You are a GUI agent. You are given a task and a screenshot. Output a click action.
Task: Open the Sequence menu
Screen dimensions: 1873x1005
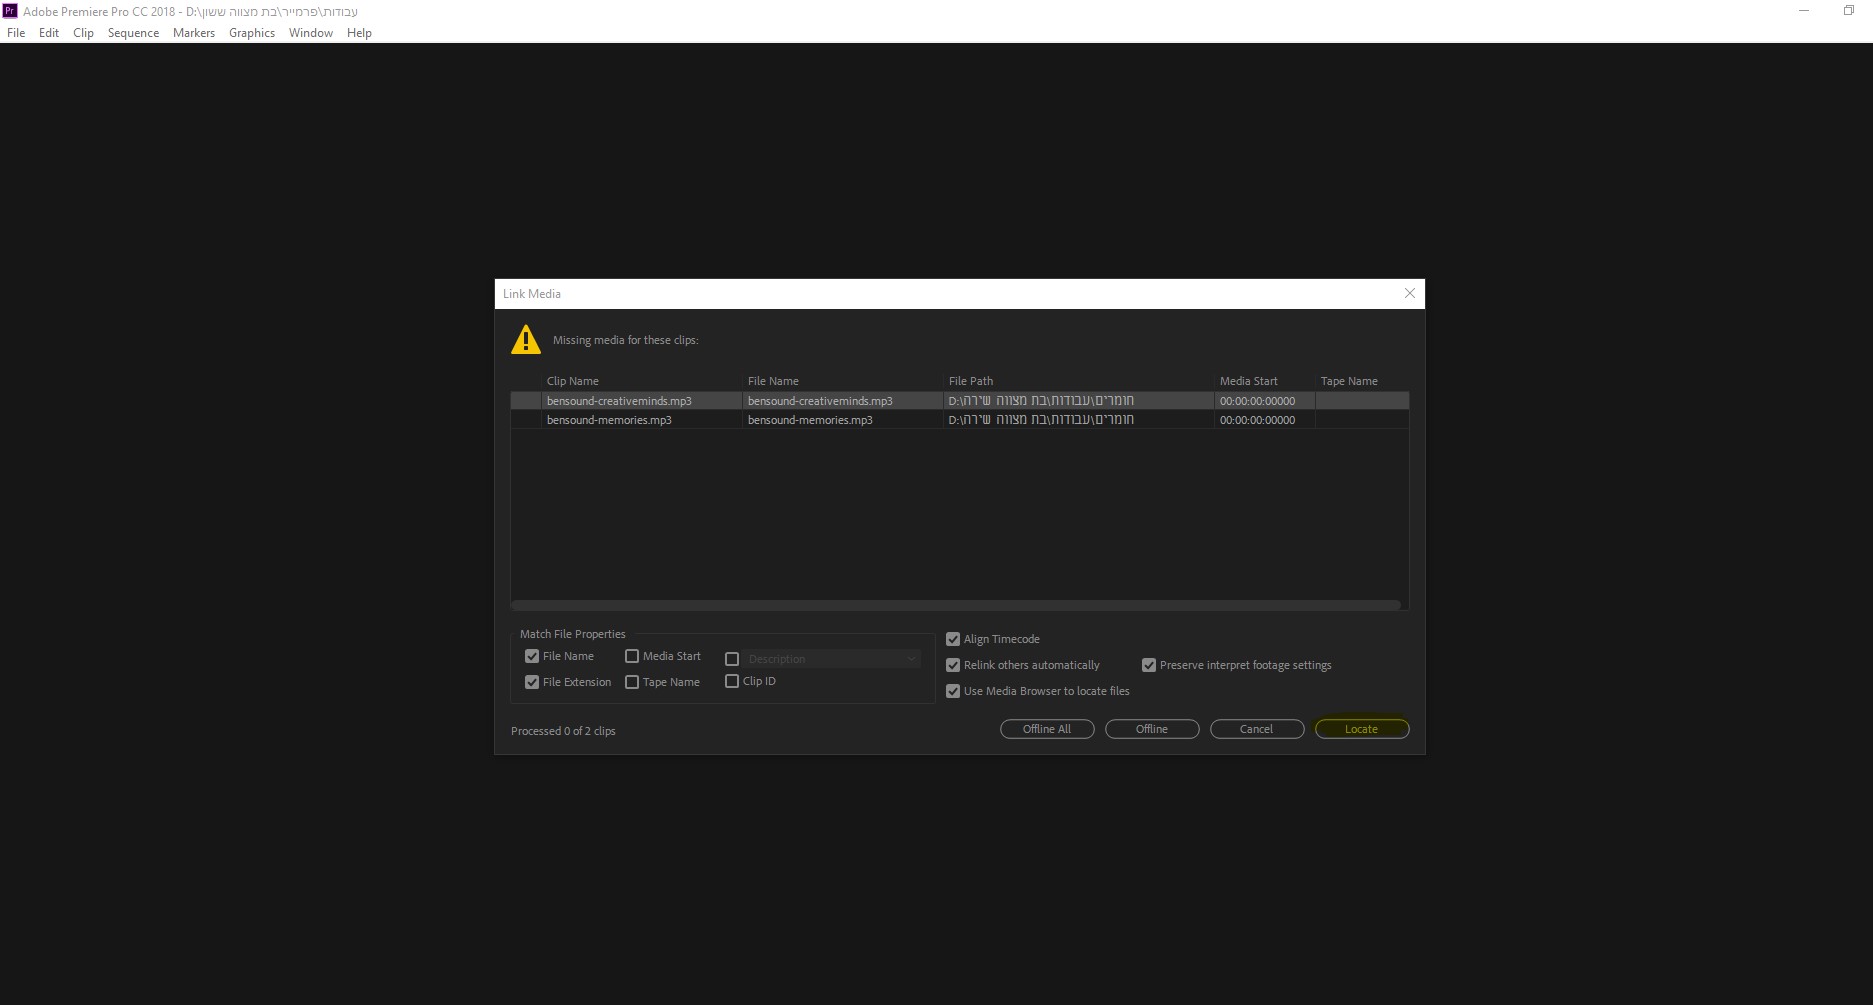[x=133, y=33]
